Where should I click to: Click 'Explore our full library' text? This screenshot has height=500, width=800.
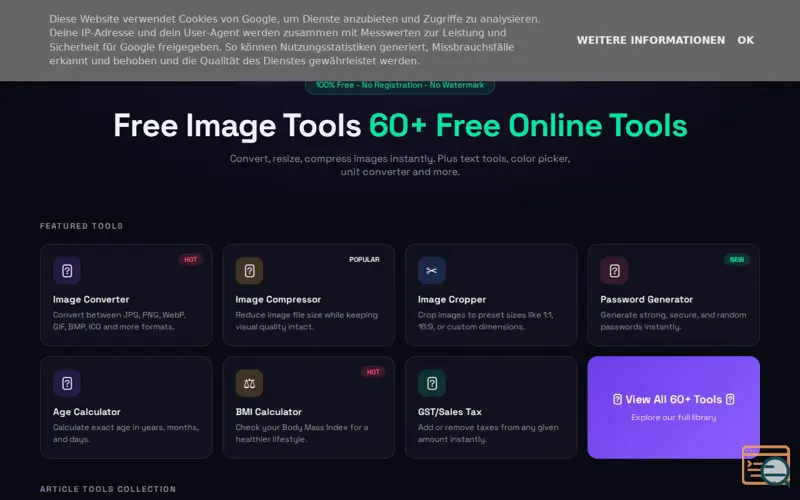click(x=673, y=417)
